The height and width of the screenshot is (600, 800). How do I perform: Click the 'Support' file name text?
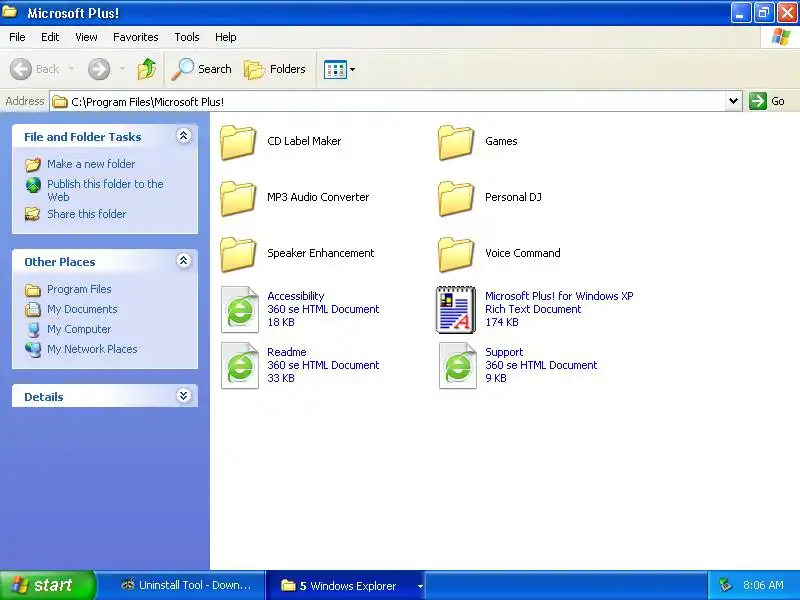[504, 352]
